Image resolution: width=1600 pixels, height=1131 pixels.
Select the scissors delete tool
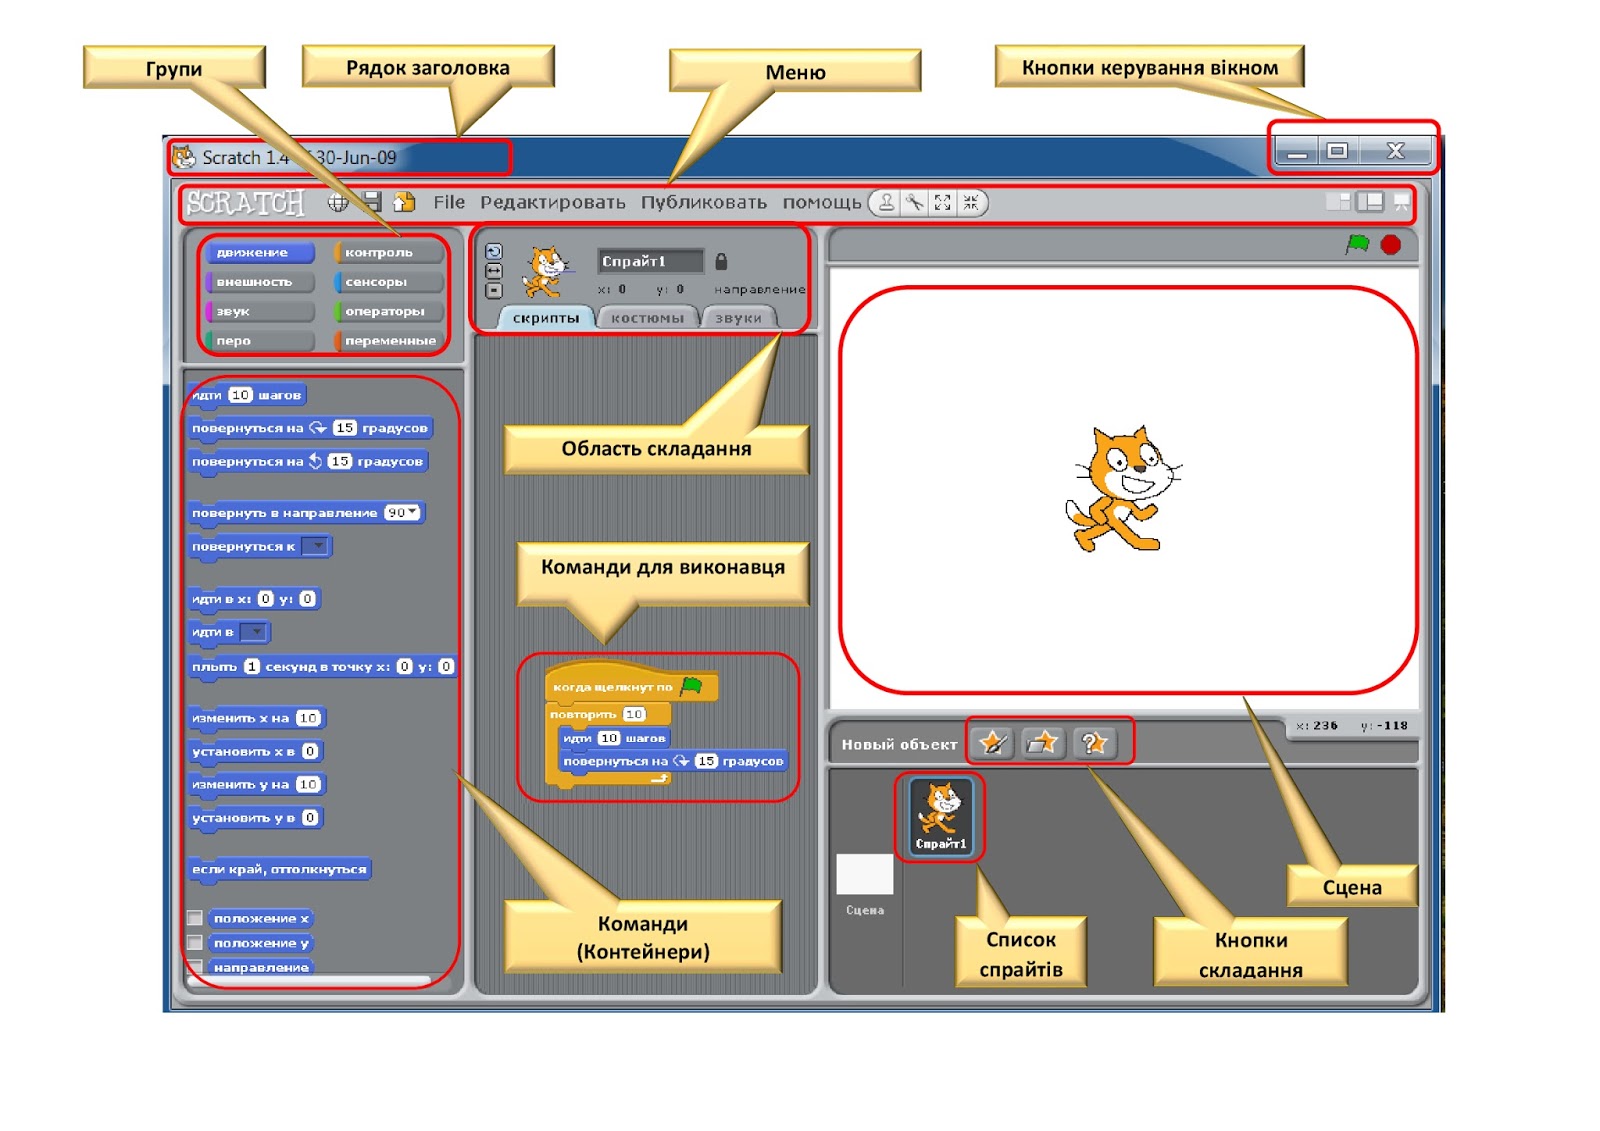pyautogui.click(x=915, y=203)
